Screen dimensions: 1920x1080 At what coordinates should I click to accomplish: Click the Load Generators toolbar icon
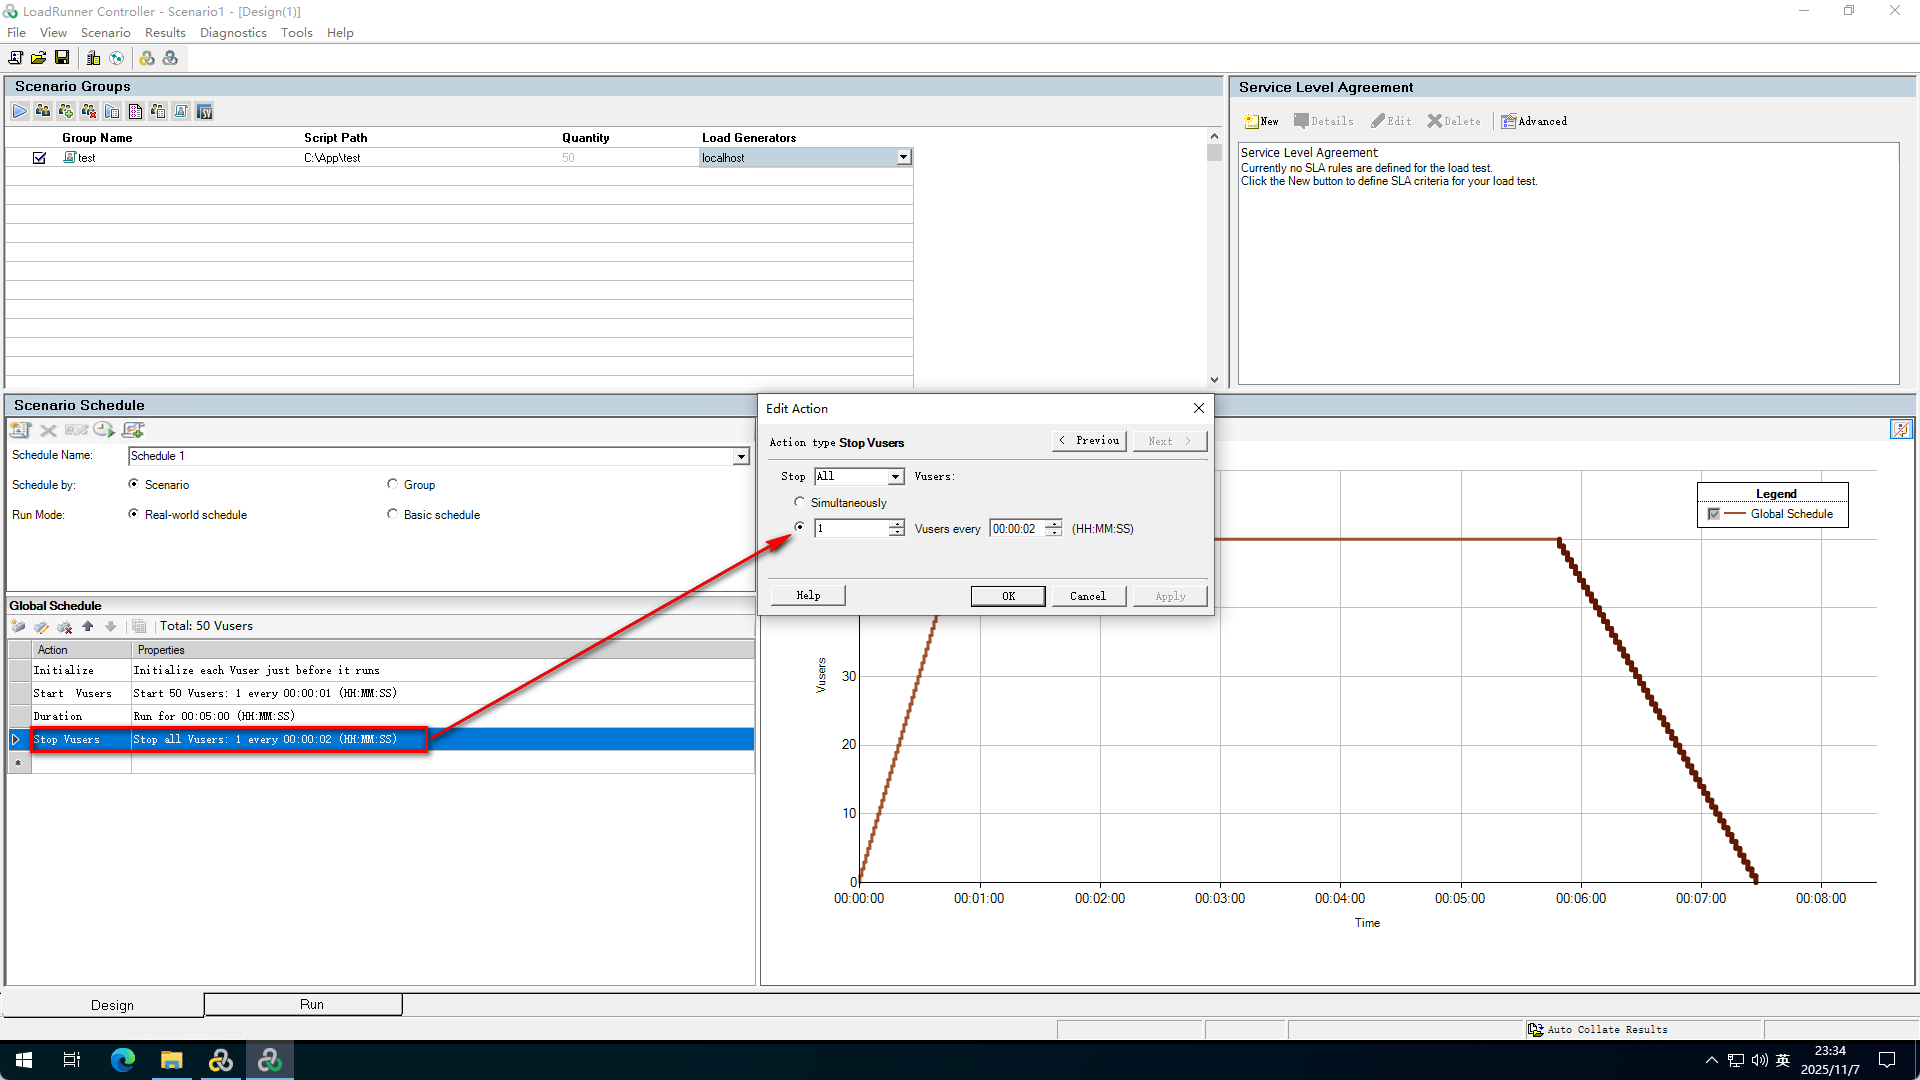point(93,58)
